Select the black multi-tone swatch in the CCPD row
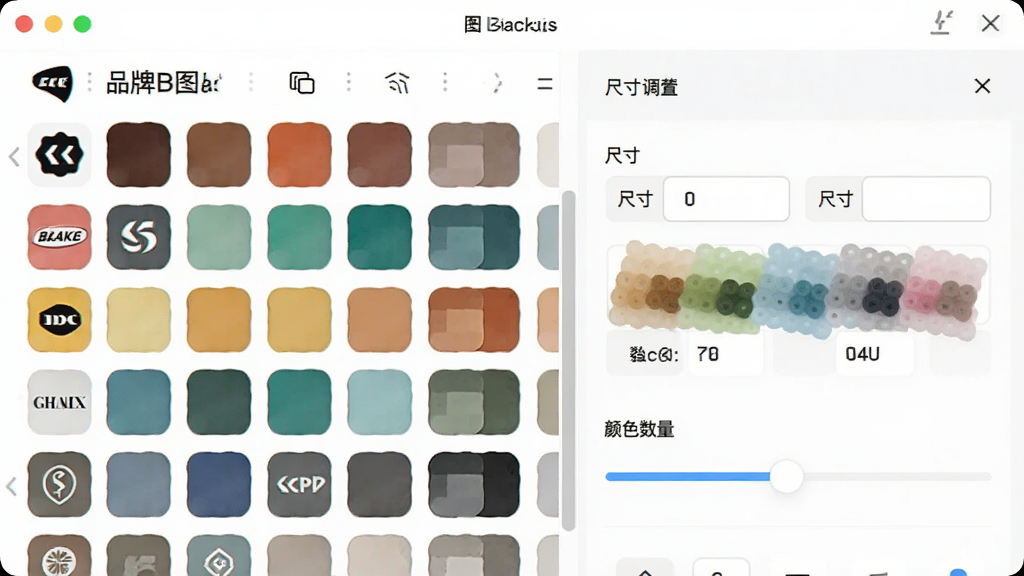 pos(474,485)
